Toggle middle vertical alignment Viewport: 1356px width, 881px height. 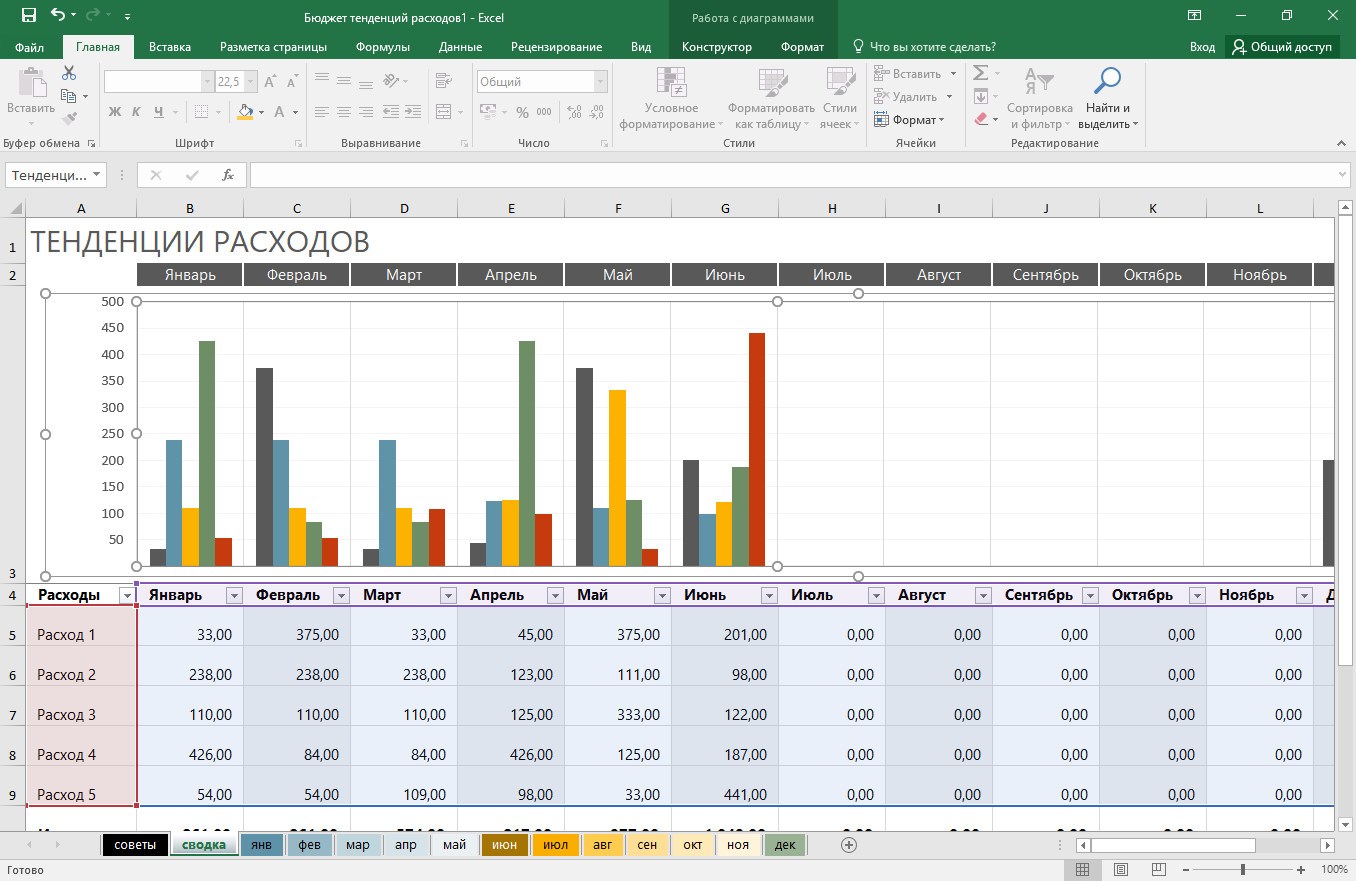[x=344, y=82]
